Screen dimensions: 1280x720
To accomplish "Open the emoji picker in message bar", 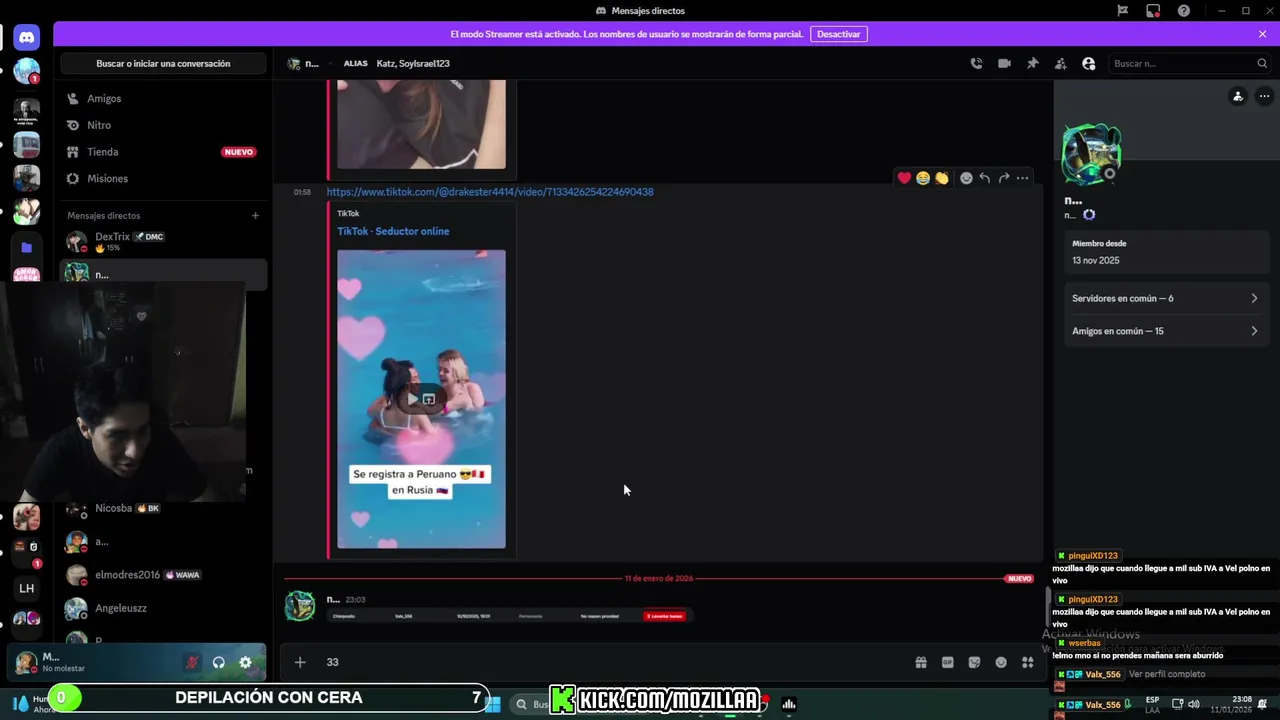I will [1001, 662].
